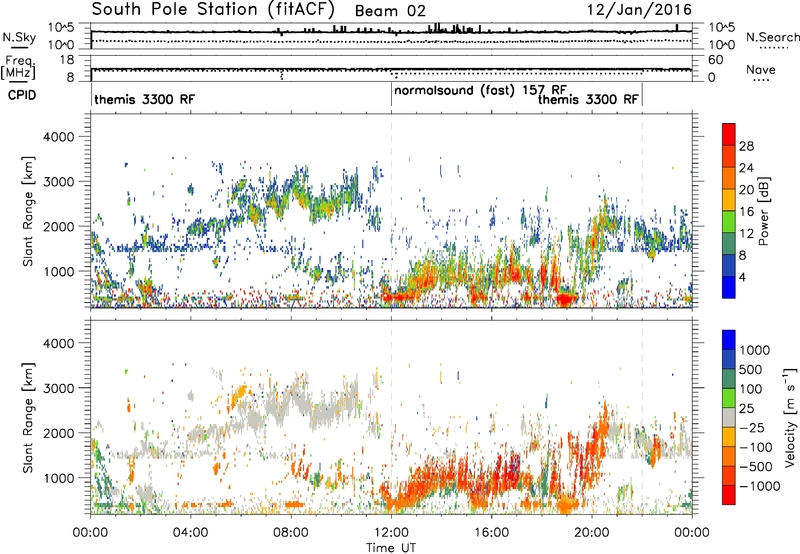Click the '18' tick of frequency panel

tap(67, 60)
